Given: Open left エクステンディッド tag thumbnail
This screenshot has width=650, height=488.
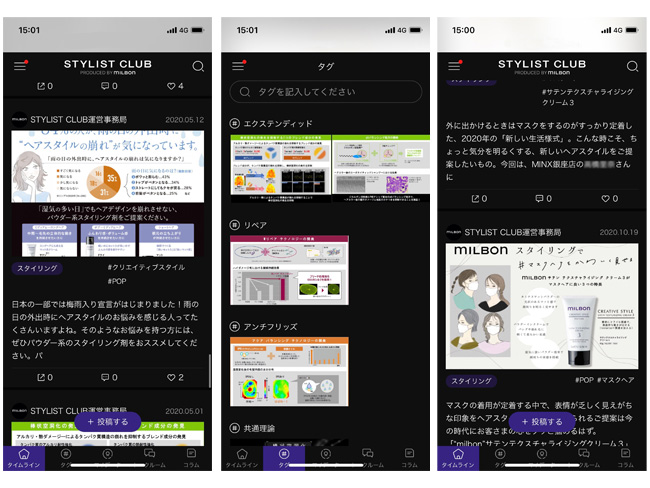Looking at the screenshot, I should click(x=281, y=169).
